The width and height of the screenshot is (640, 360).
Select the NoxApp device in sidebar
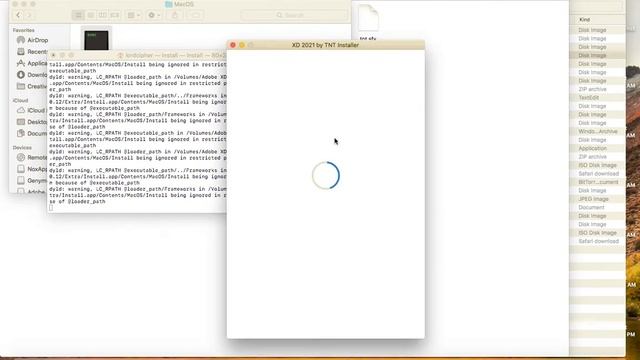tap(32, 169)
